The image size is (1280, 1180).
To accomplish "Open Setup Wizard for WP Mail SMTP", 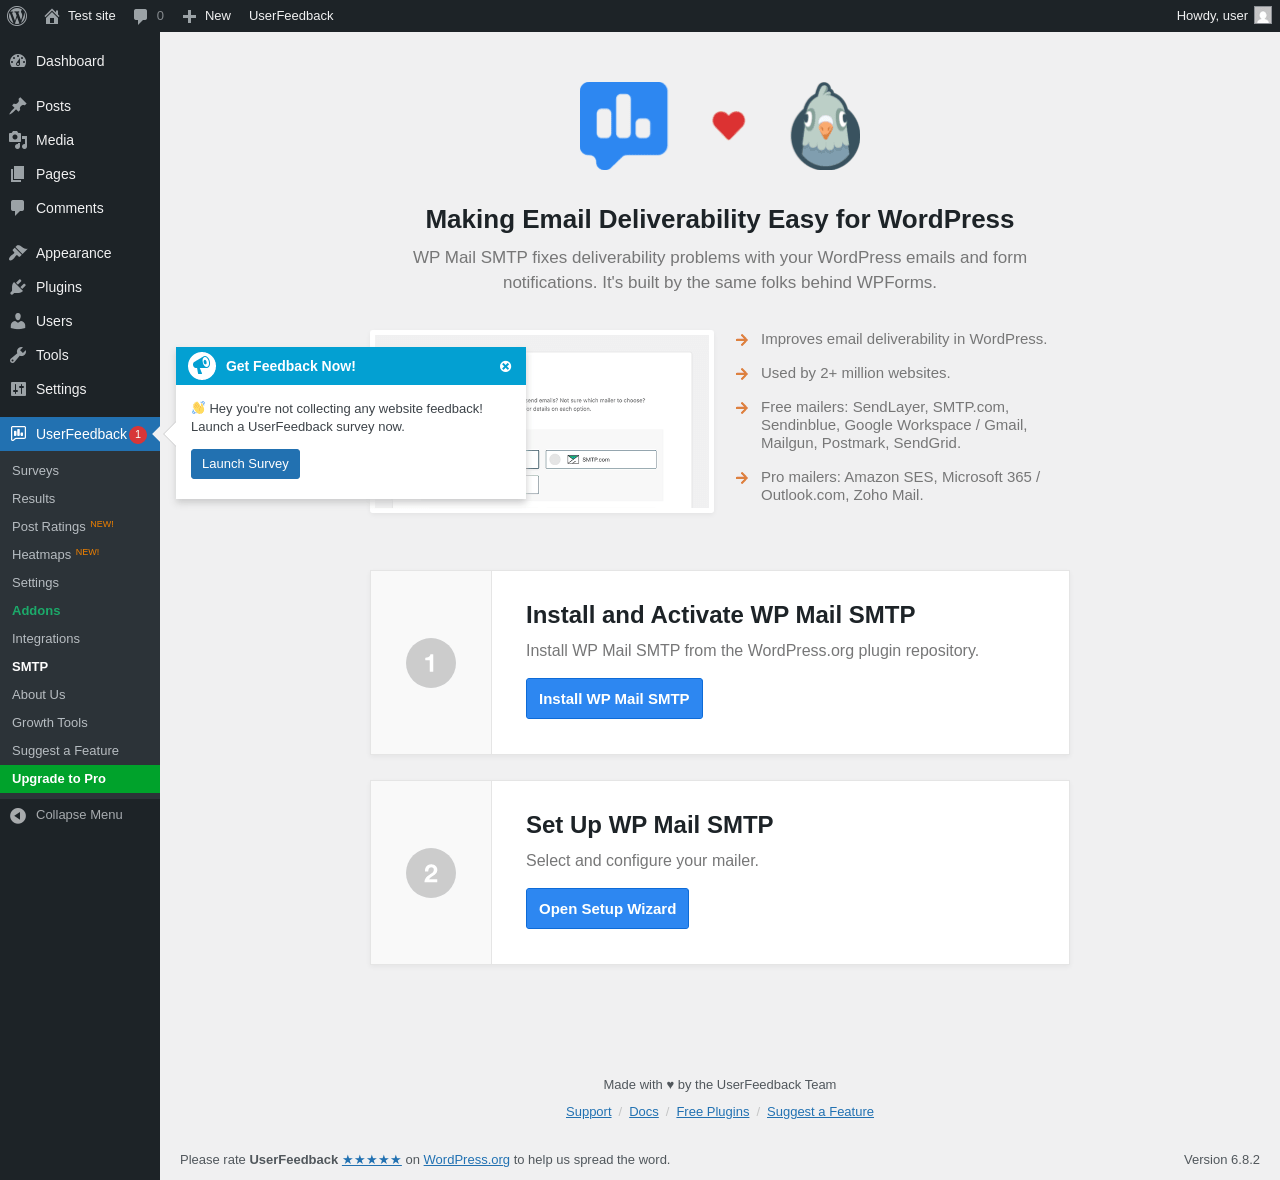I will click(x=607, y=908).
